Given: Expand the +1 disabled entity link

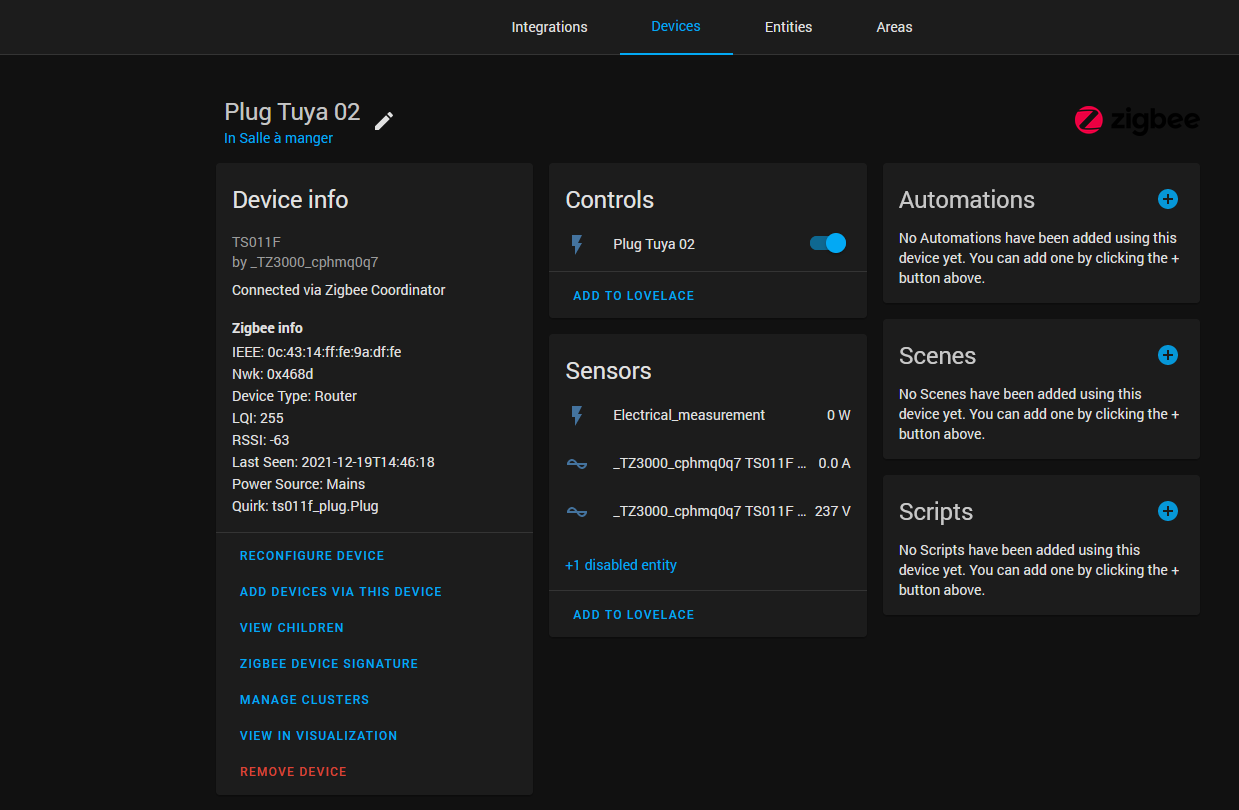Looking at the screenshot, I should coord(621,565).
